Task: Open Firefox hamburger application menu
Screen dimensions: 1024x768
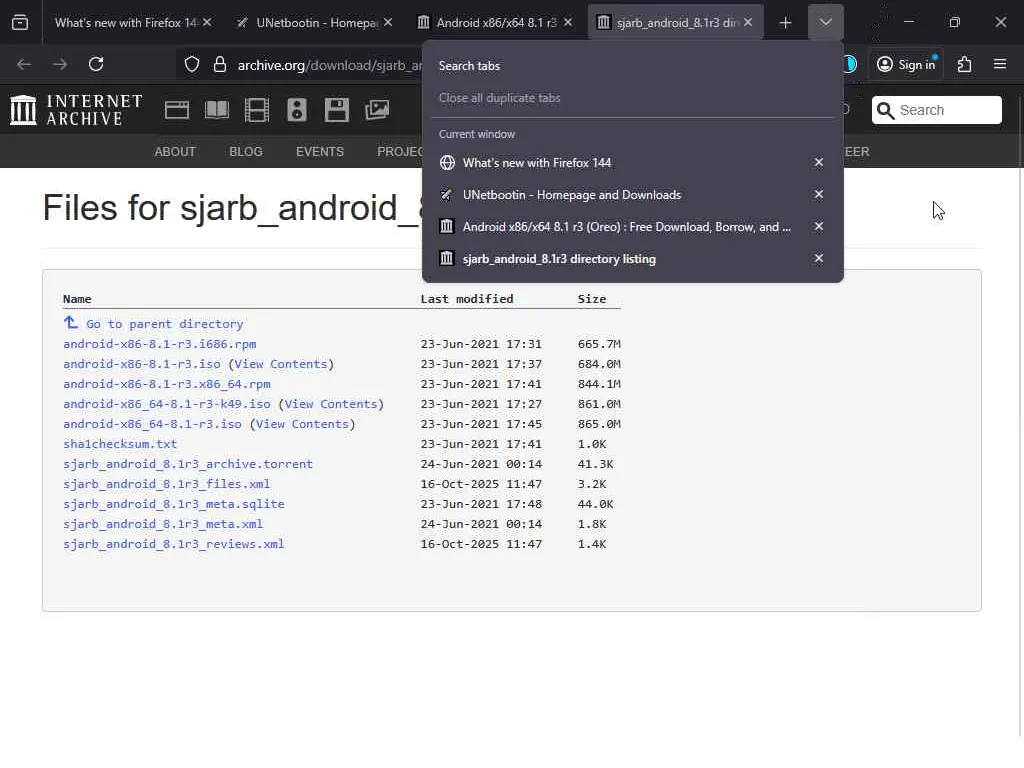Action: 1000,64
